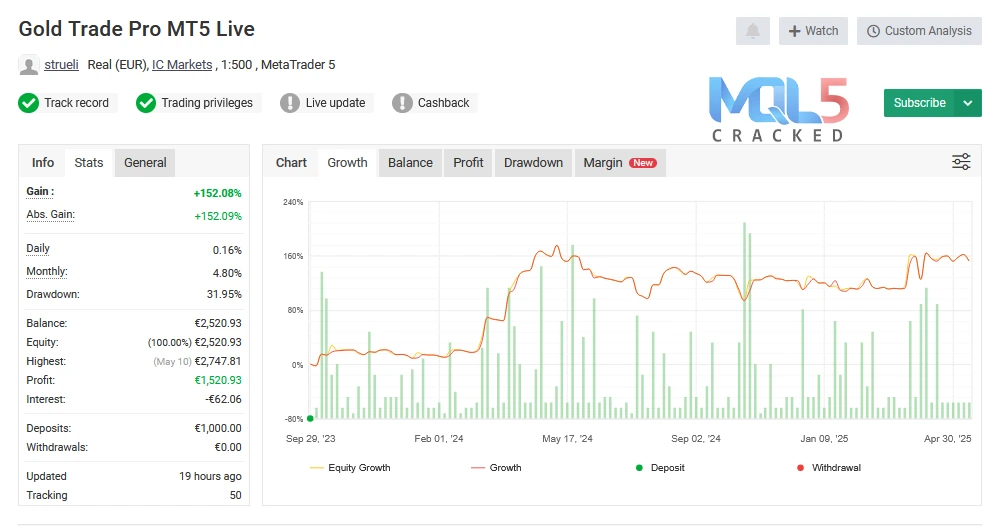Click the Highest €2,747.81 value
This screenshot has width=998, height=526.
click(218, 361)
